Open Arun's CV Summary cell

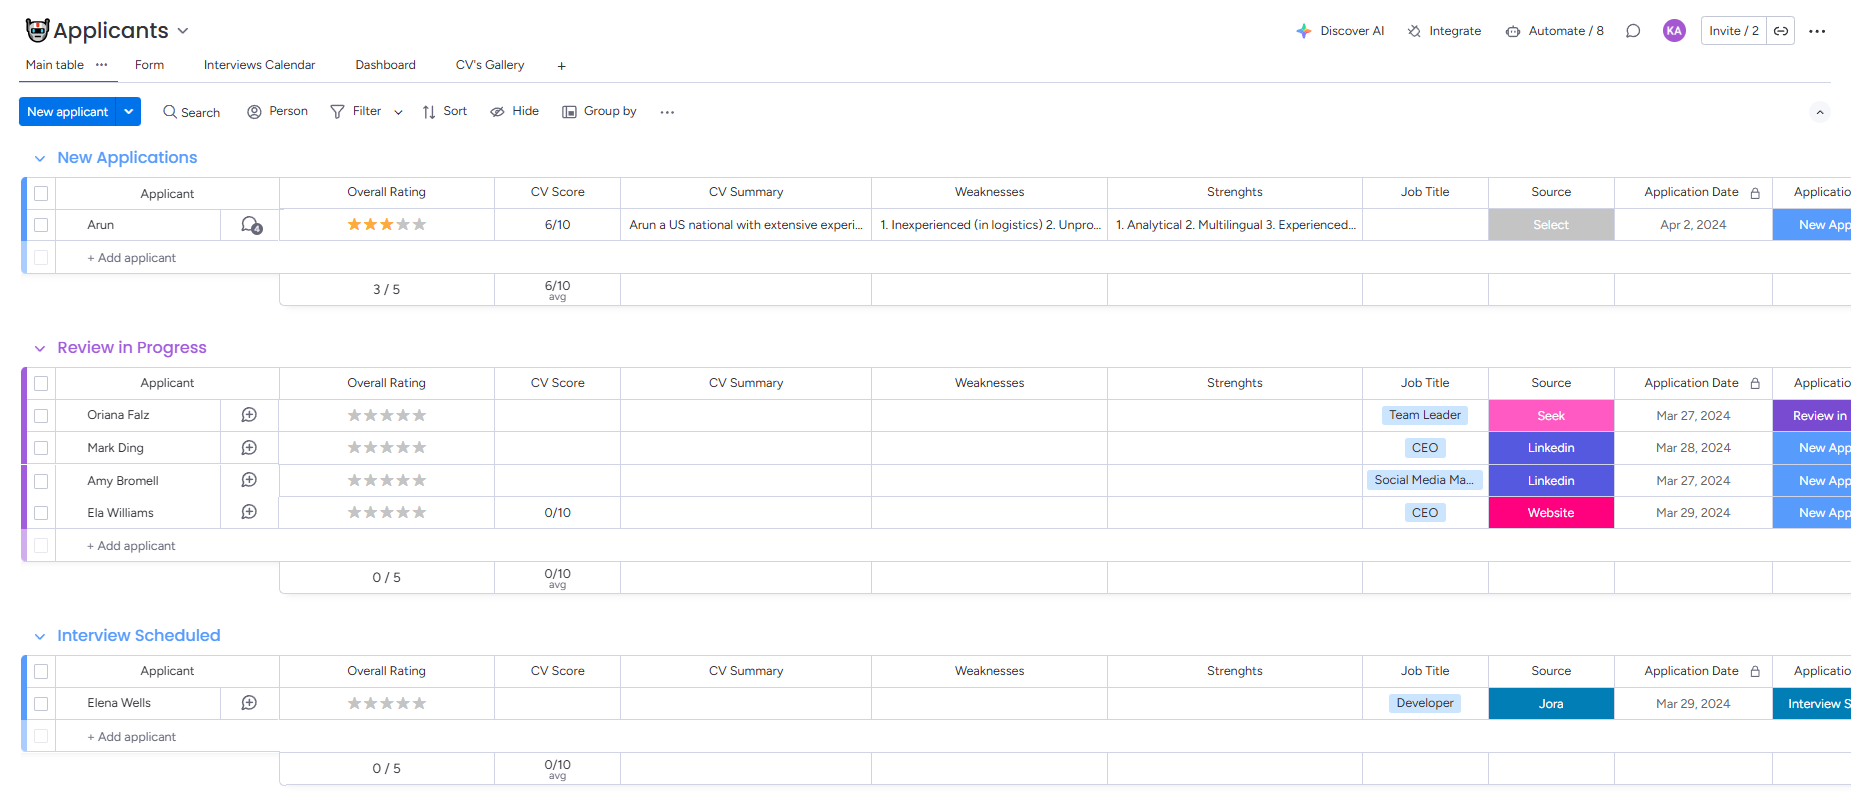click(x=746, y=225)
